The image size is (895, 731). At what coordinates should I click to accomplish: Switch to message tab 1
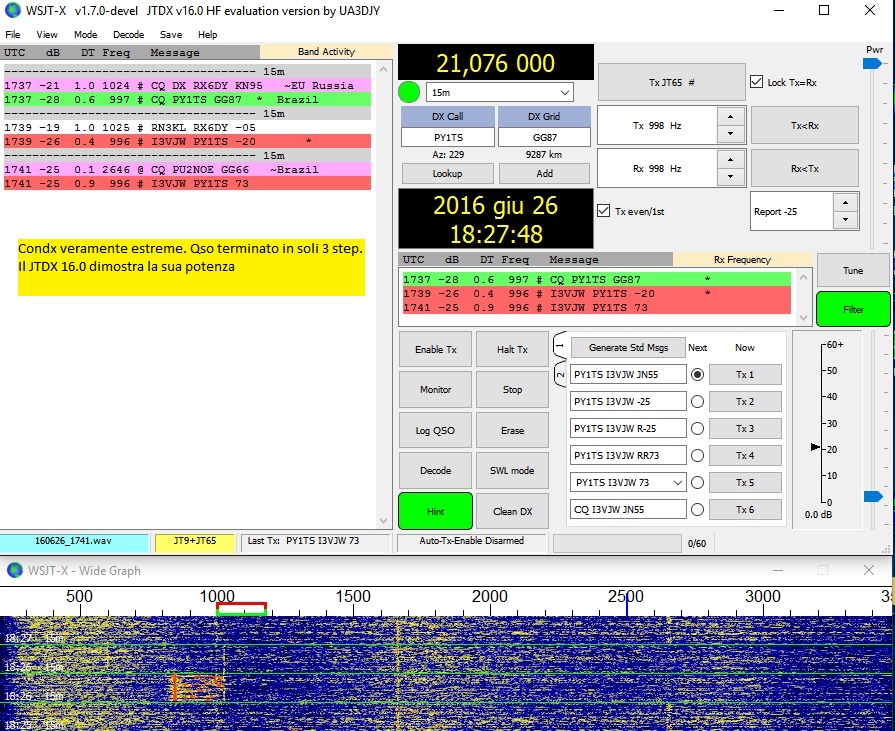560,345
